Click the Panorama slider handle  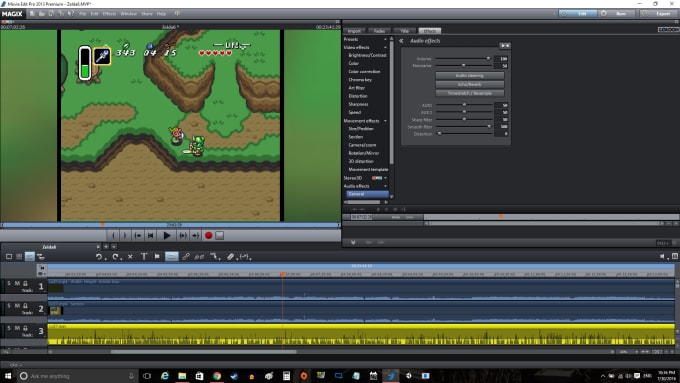pos(464,65)
